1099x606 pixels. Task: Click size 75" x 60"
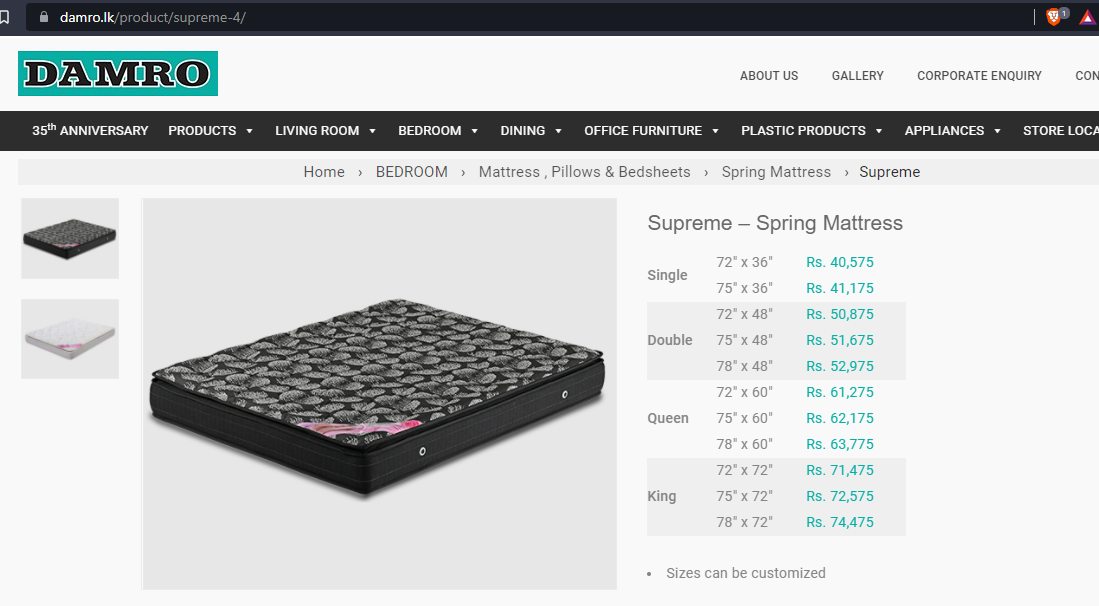click(744, 418)
